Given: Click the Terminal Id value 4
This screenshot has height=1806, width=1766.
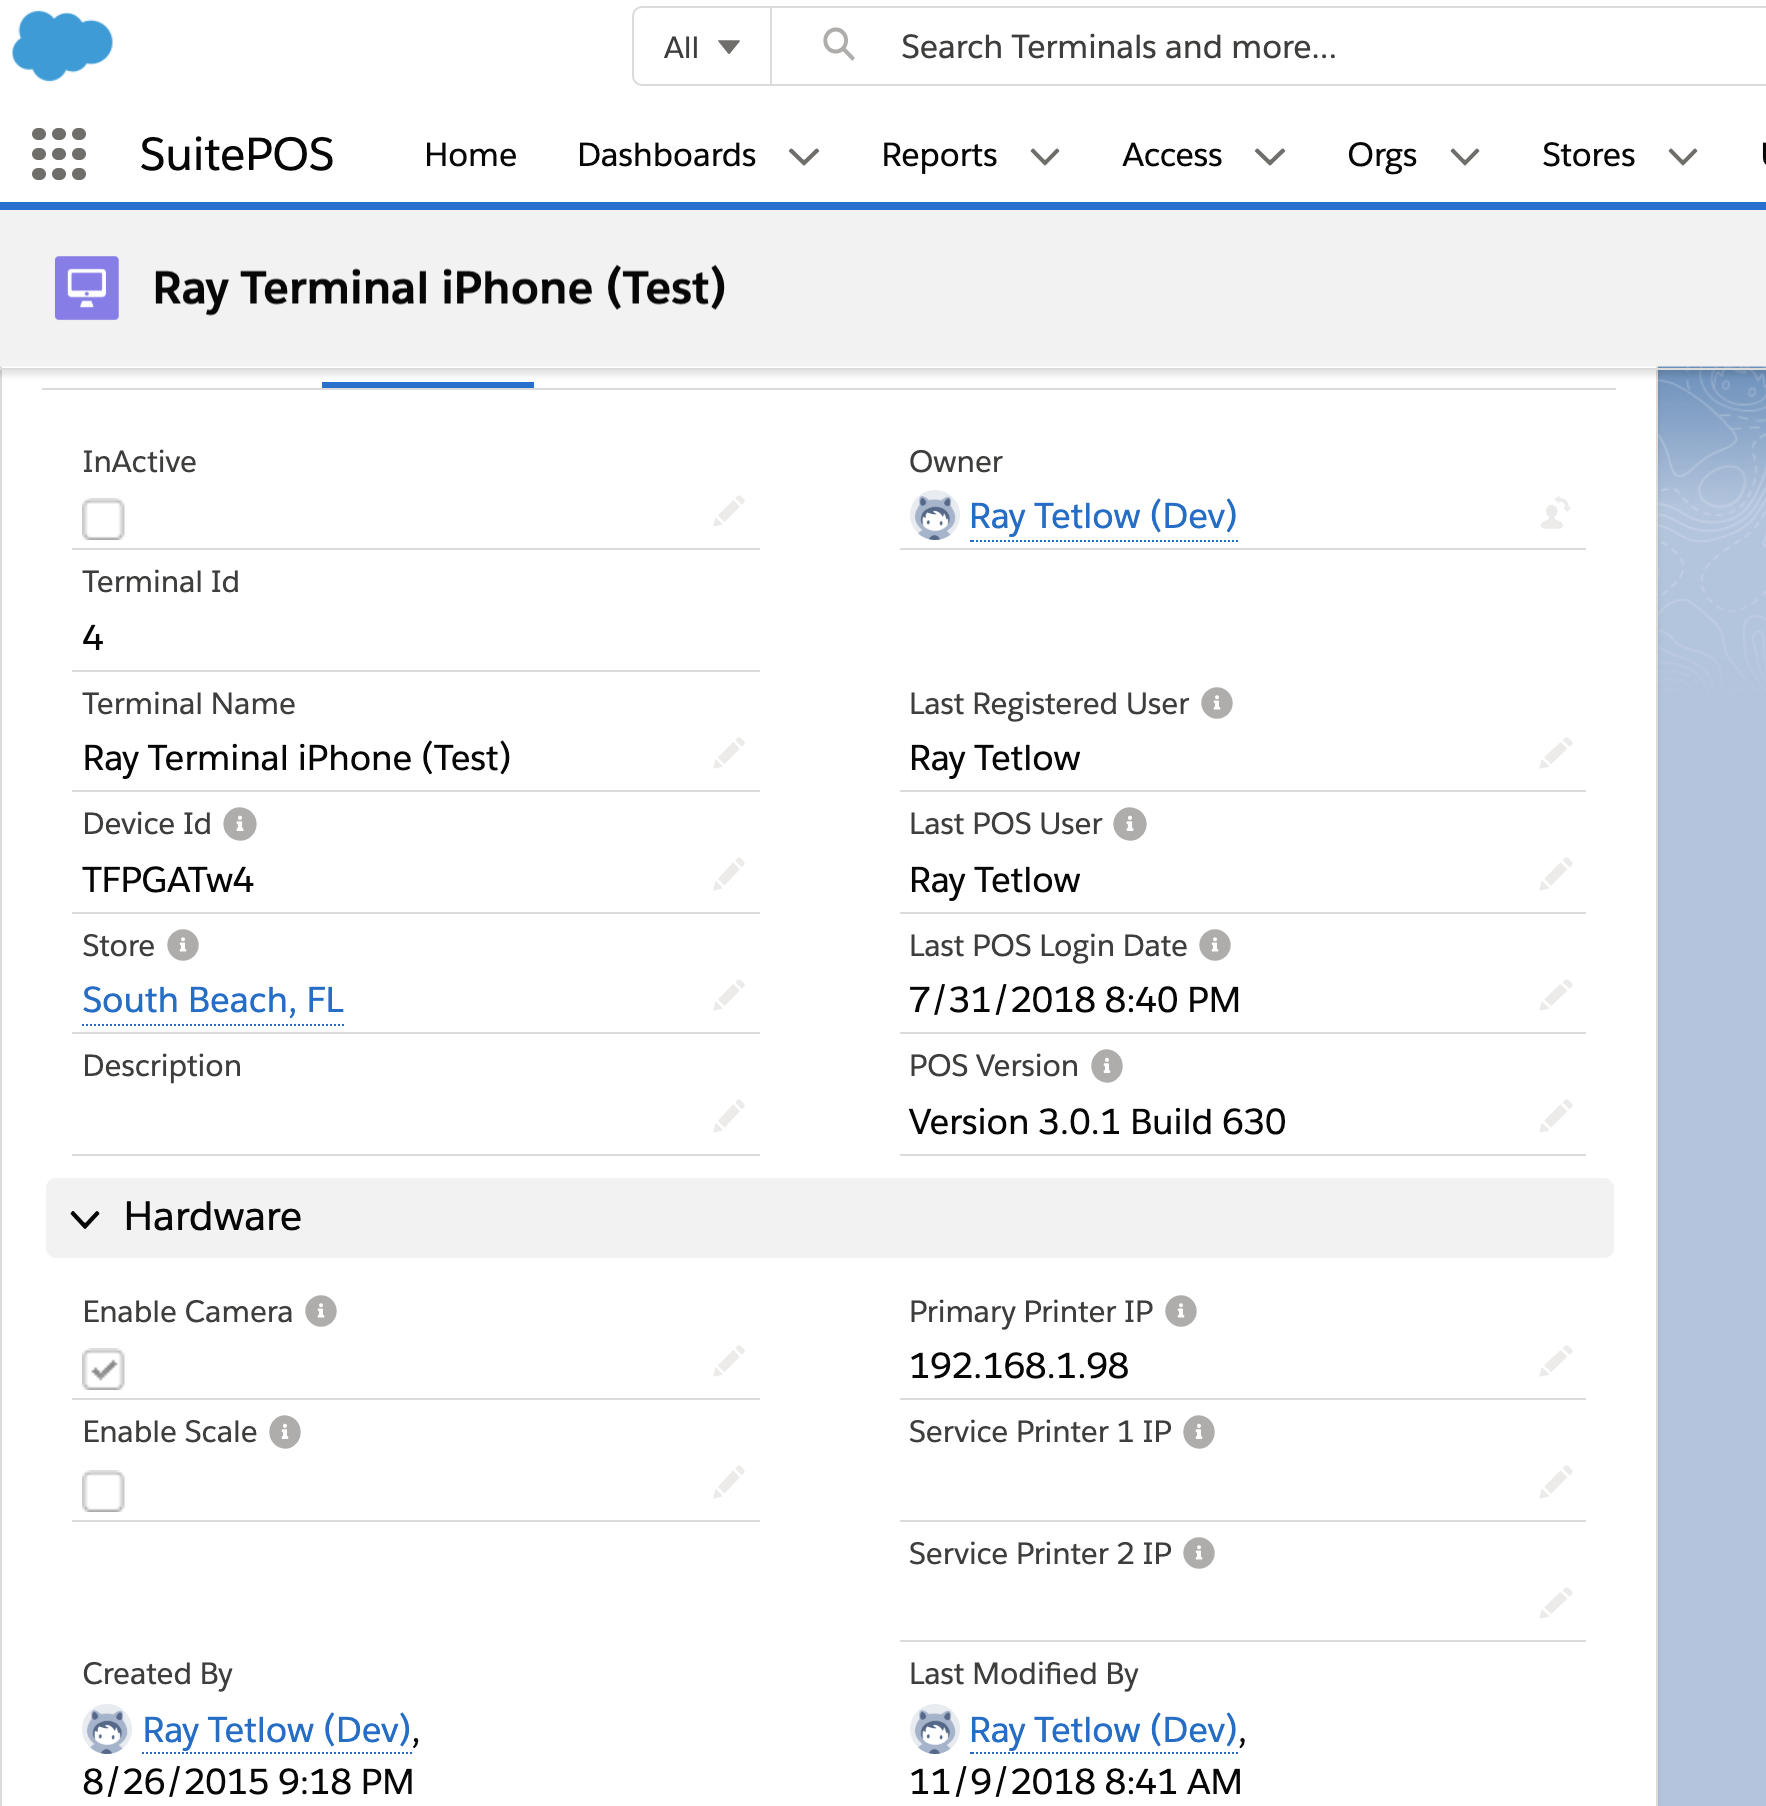Looking at the screenshot, I should pyautogui.click(x=93, y=638).
